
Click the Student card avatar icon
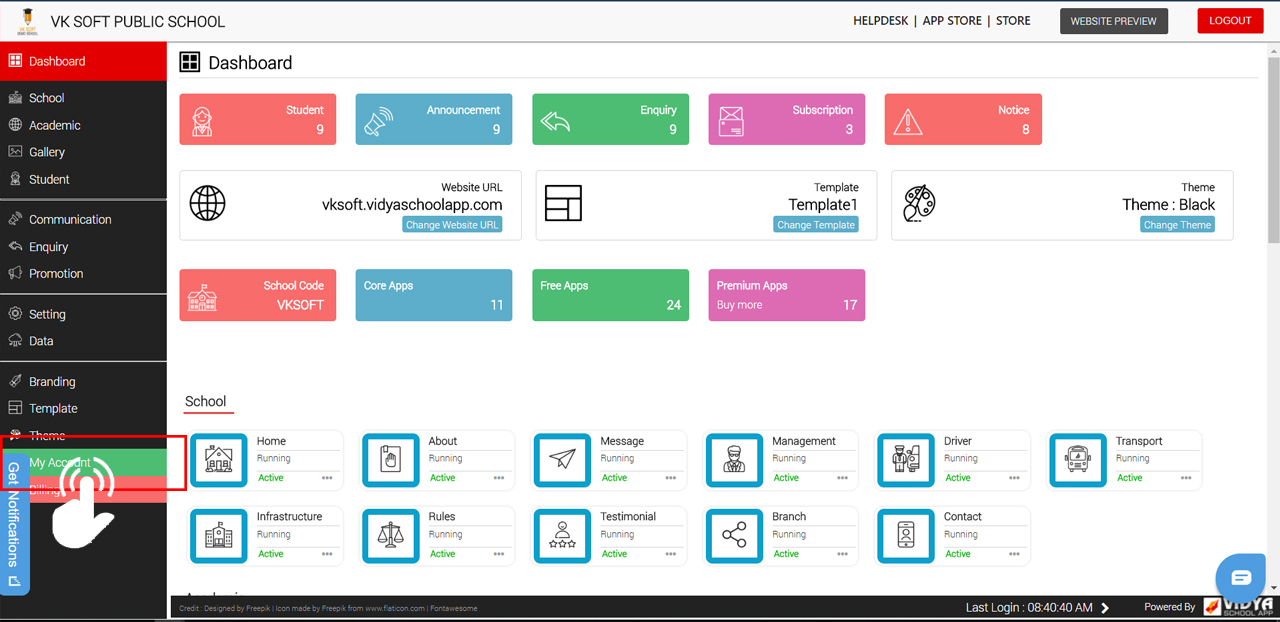point(202,121)
